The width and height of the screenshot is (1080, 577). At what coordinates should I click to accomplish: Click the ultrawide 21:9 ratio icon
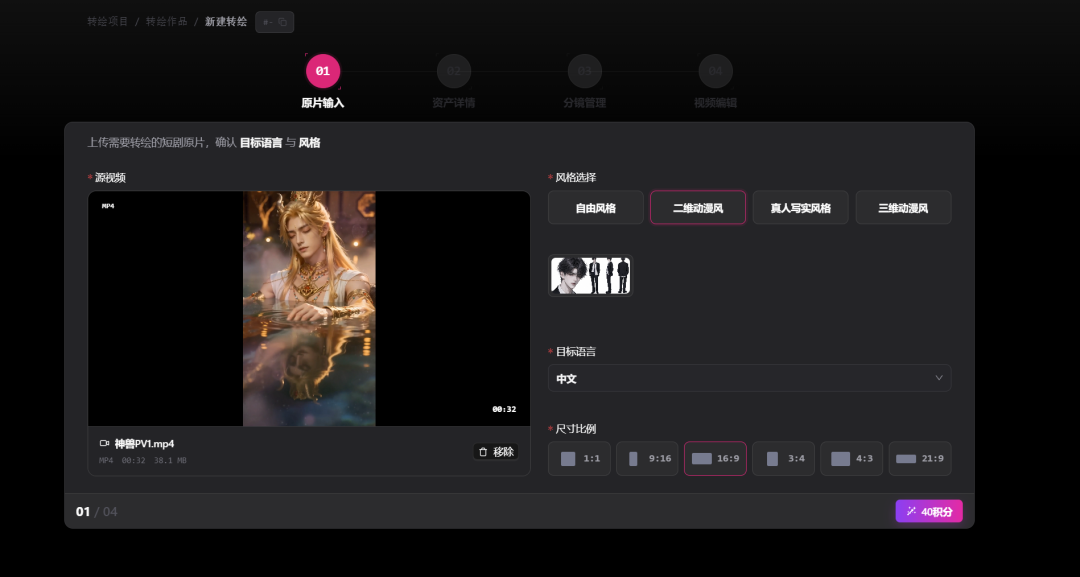click(x=906, y=459)
